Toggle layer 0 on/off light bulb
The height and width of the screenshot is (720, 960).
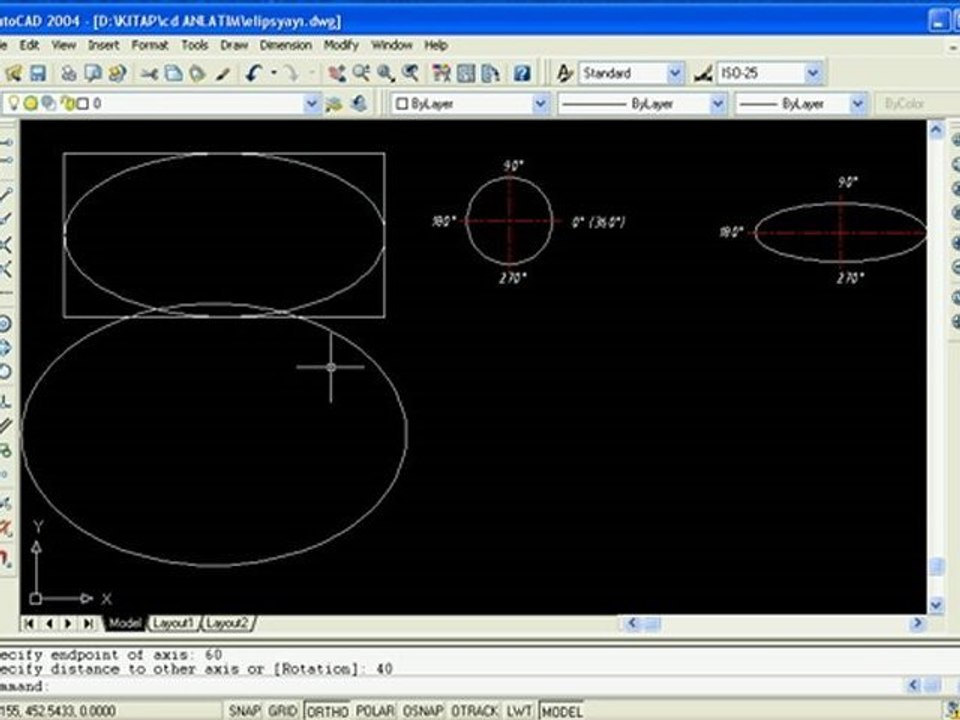click(13, 103)
